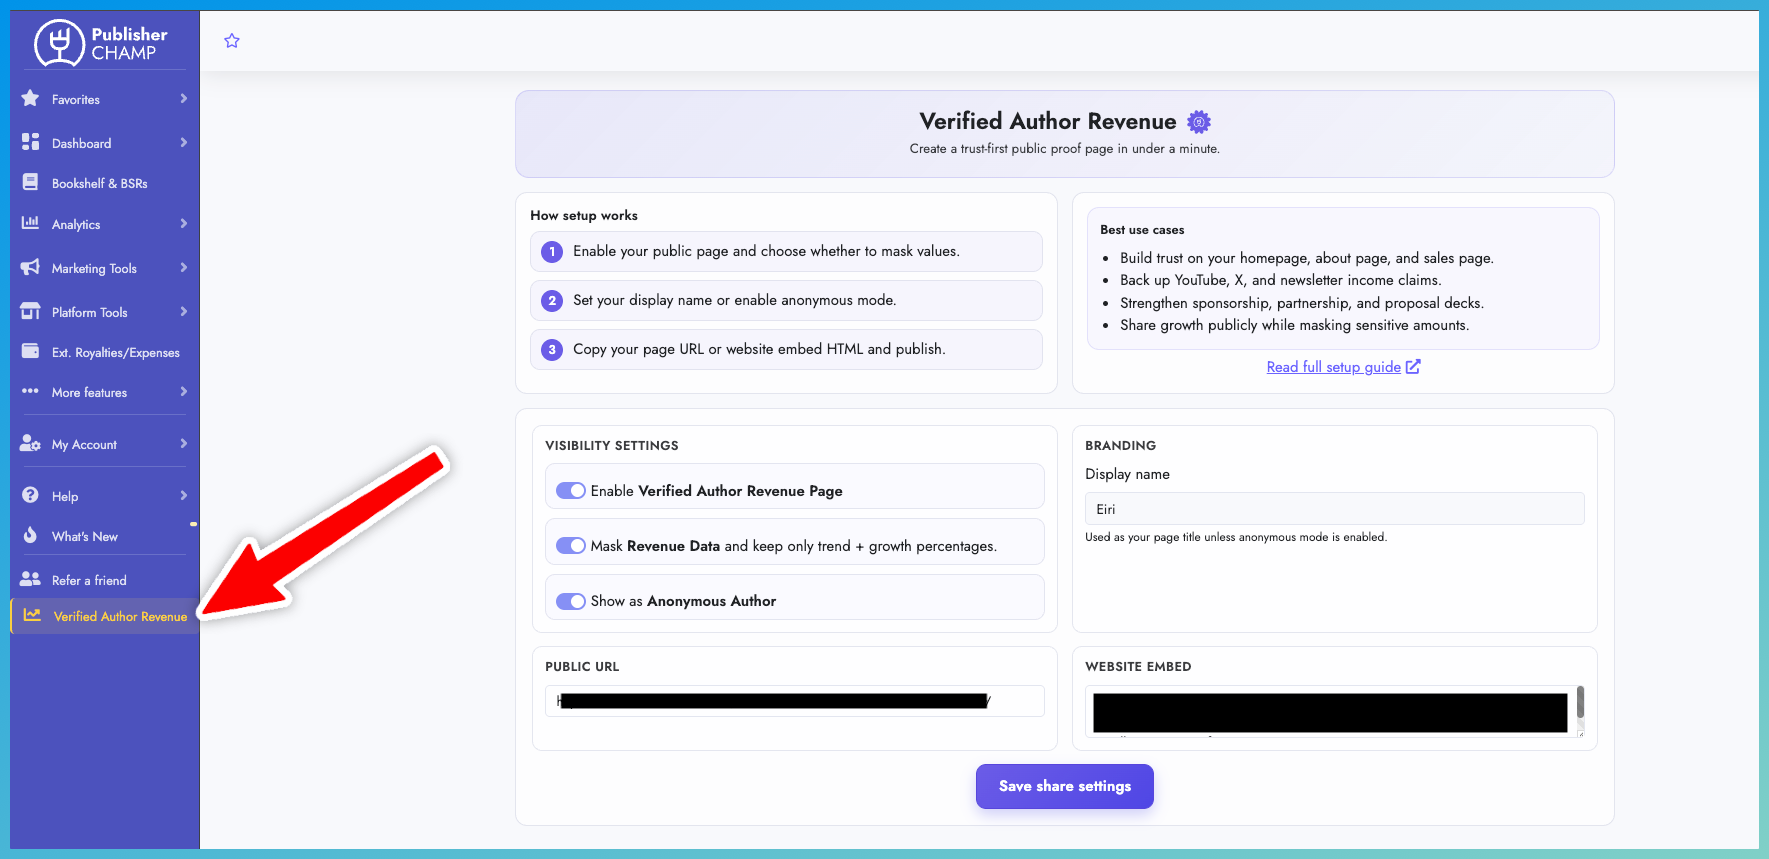The width and height of the screenshot is (1769, 859).
Task: Click the What's New flame icon
Action: coord(31,535)
